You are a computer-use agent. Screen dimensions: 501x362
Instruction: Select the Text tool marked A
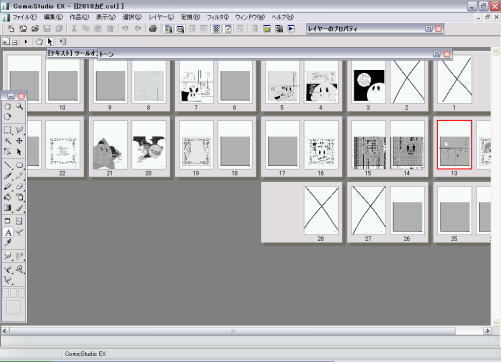tap(8, 232)
